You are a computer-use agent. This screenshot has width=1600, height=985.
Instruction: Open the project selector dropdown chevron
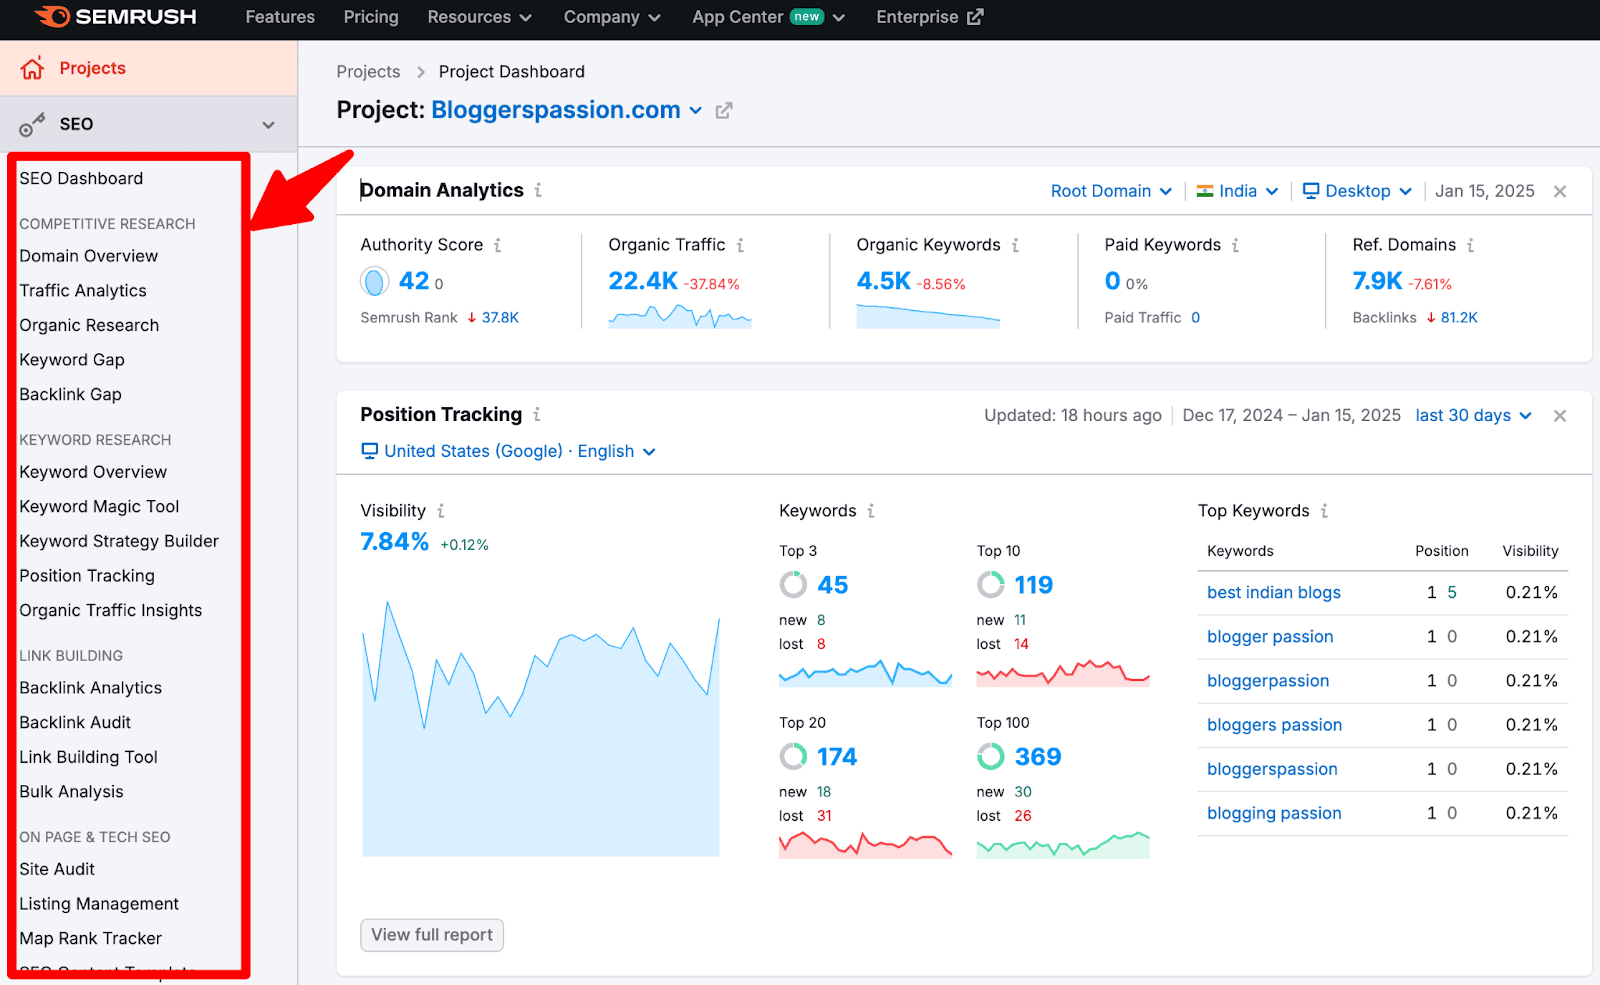[696, 111]
